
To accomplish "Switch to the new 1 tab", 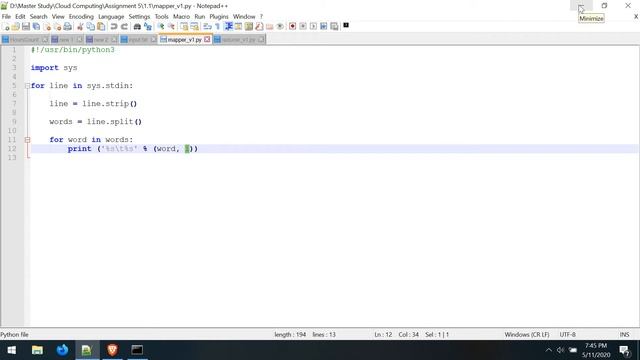I will click(66, 40).
